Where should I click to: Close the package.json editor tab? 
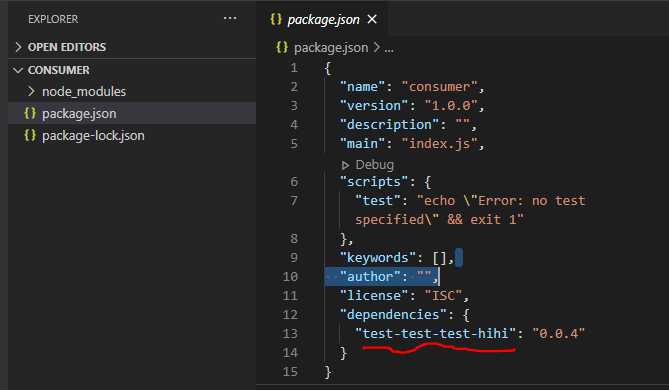(372, 19)
